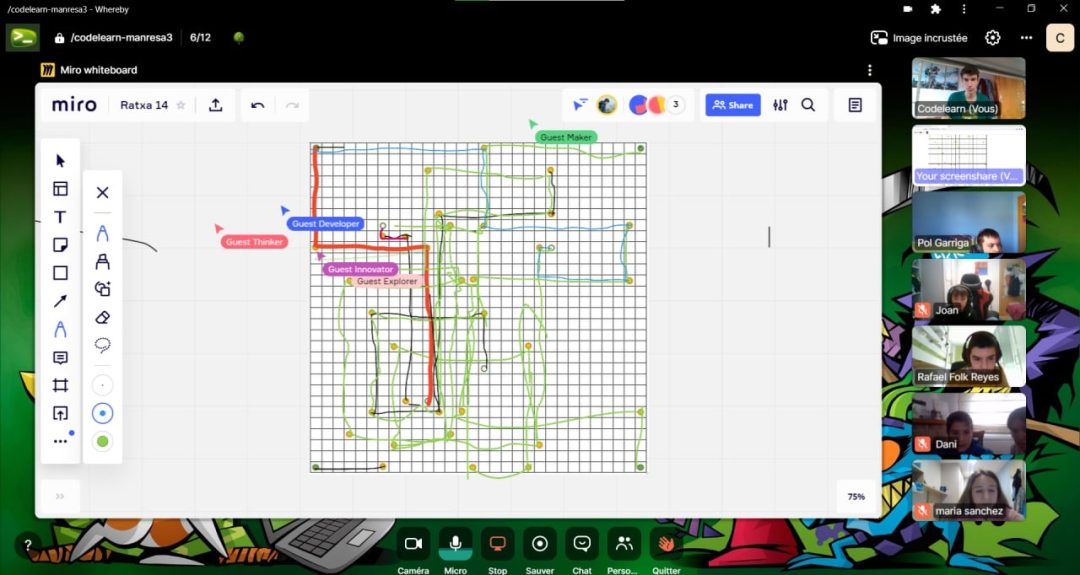The height and width of the screenshot is (575, 1080).
Task: Open the C profile avatar
Action: [x=1060, y=38]
